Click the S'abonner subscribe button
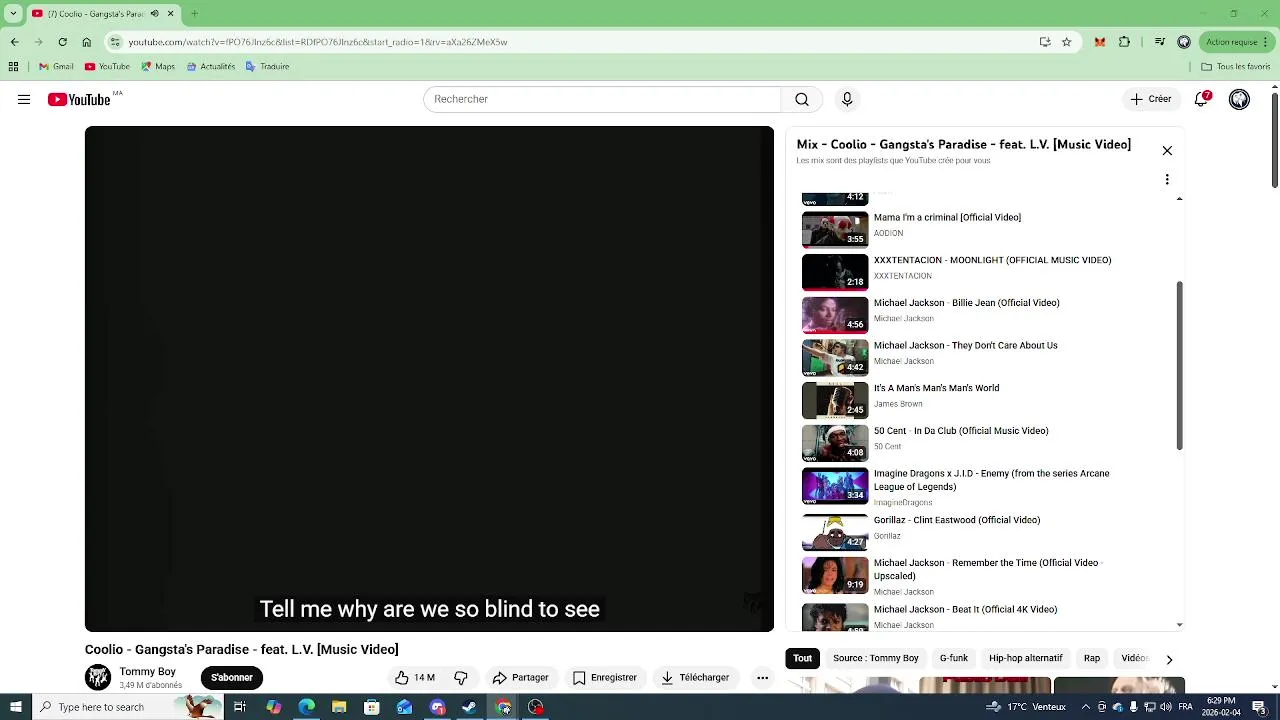The image size is (1280, 720). (x=231, y=677)
